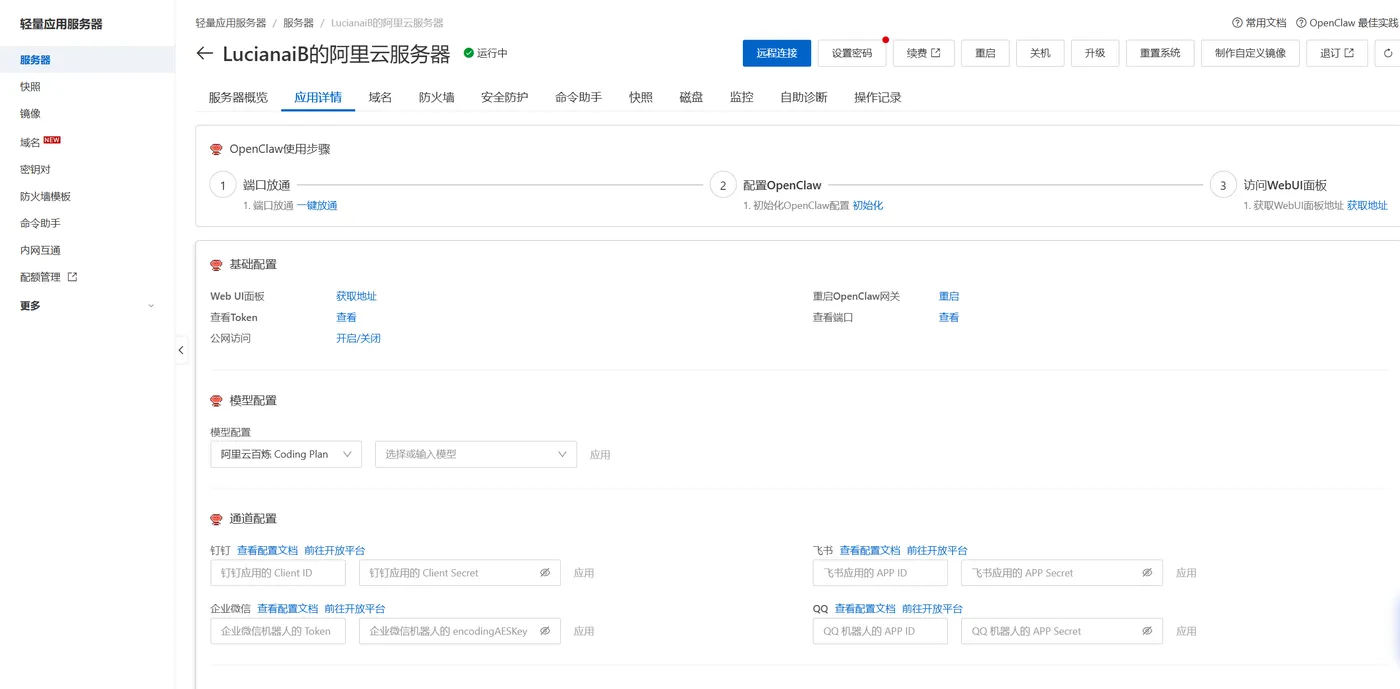This screenshot has height=689, width=1400.
Task: Click the 制作自定义镜像 button
Action: [1251, 53]
